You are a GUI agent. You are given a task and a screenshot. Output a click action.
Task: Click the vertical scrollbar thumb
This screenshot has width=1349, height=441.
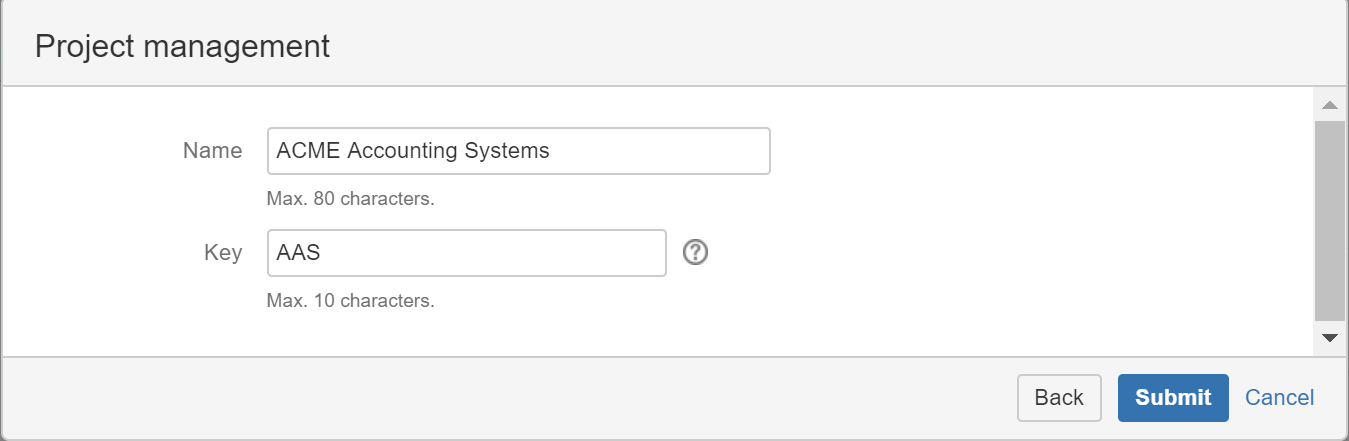point(1329,221)
